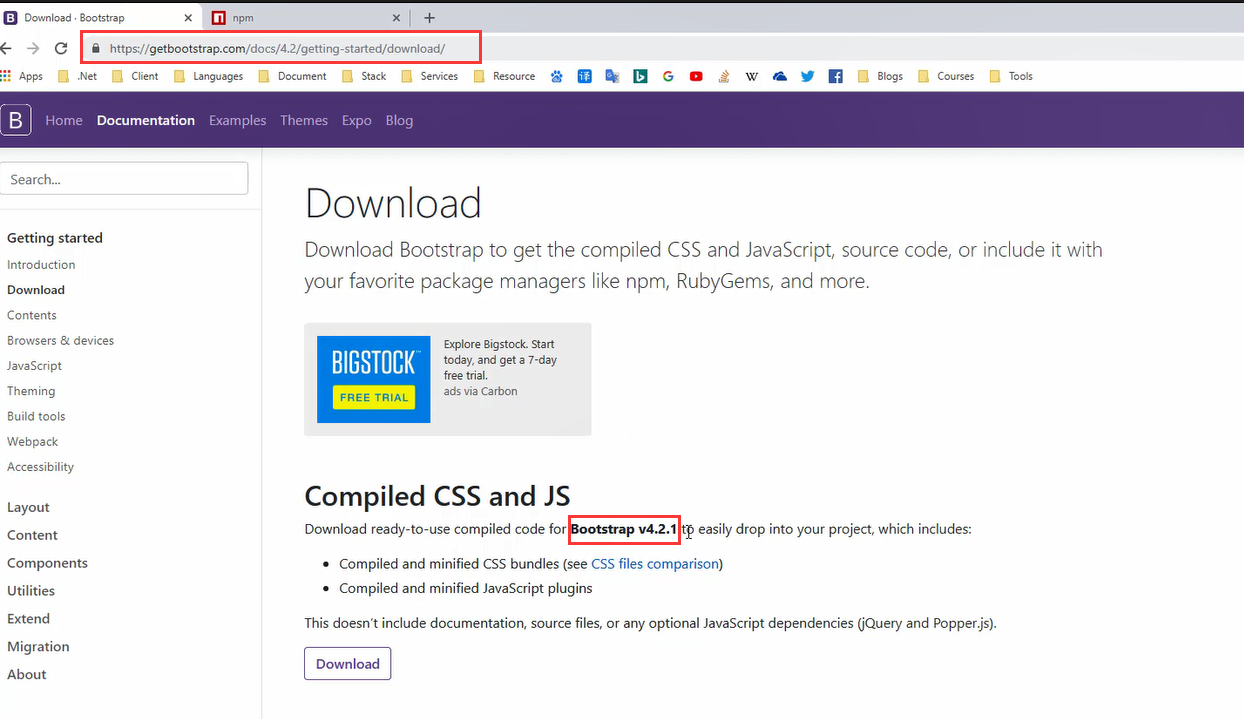Open the Introduction sidebar link

coord(41,265)
